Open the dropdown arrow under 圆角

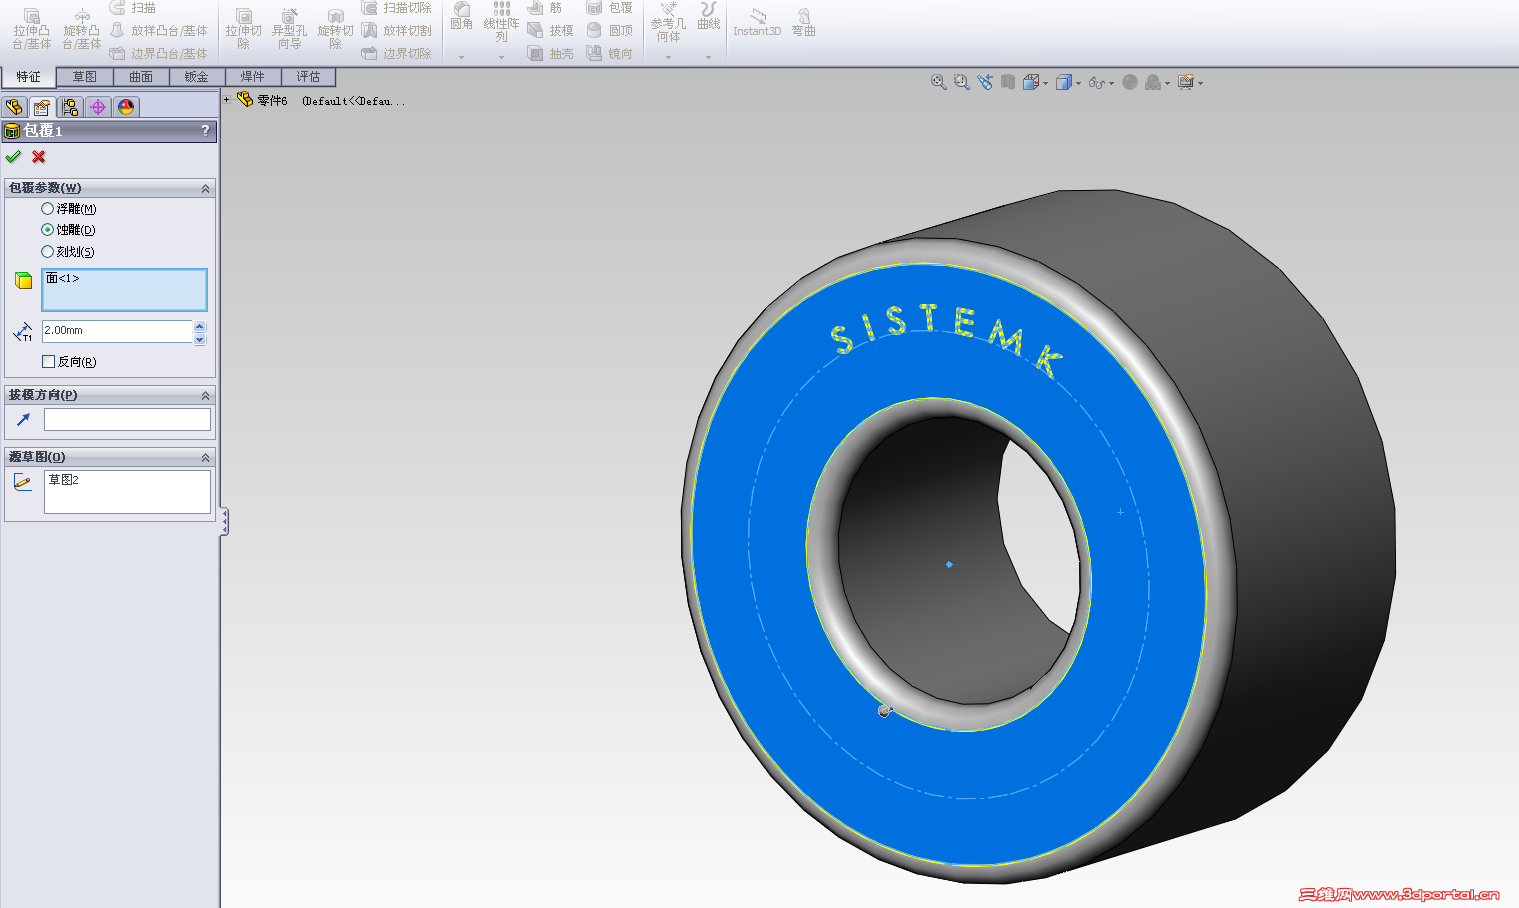coord(461,57)
